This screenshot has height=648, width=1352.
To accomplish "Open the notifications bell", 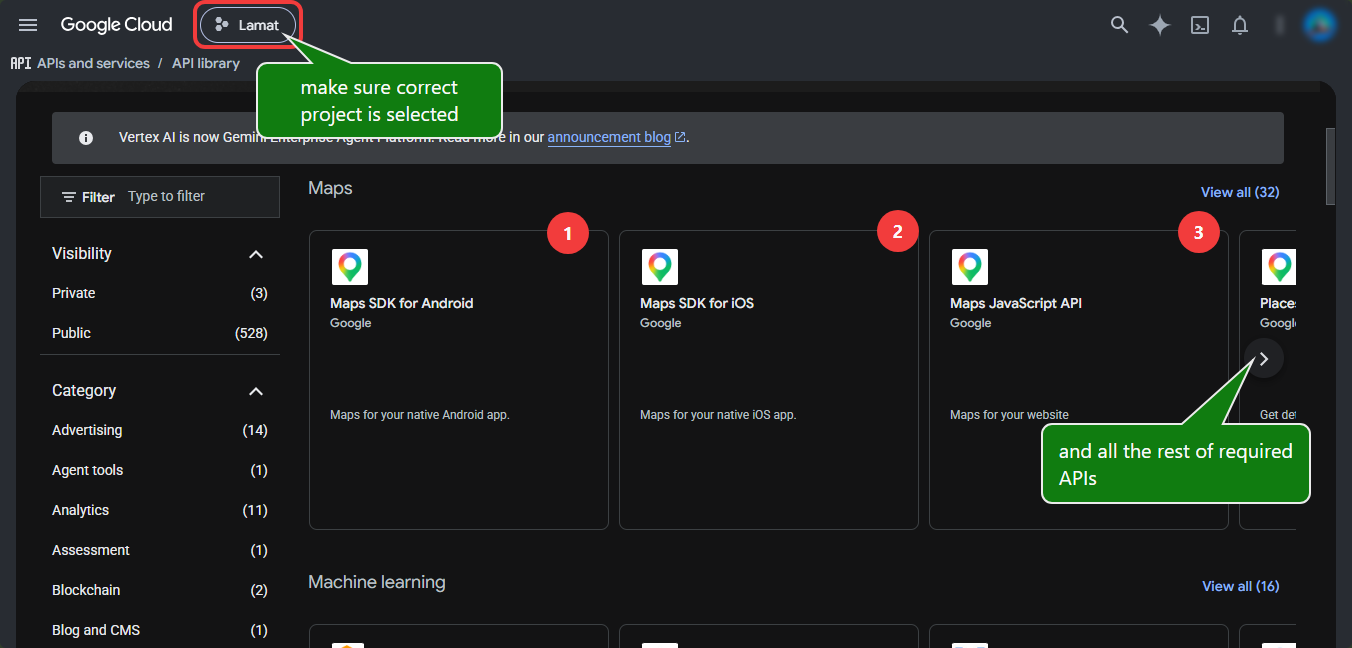I will (x=1240, y=25).
